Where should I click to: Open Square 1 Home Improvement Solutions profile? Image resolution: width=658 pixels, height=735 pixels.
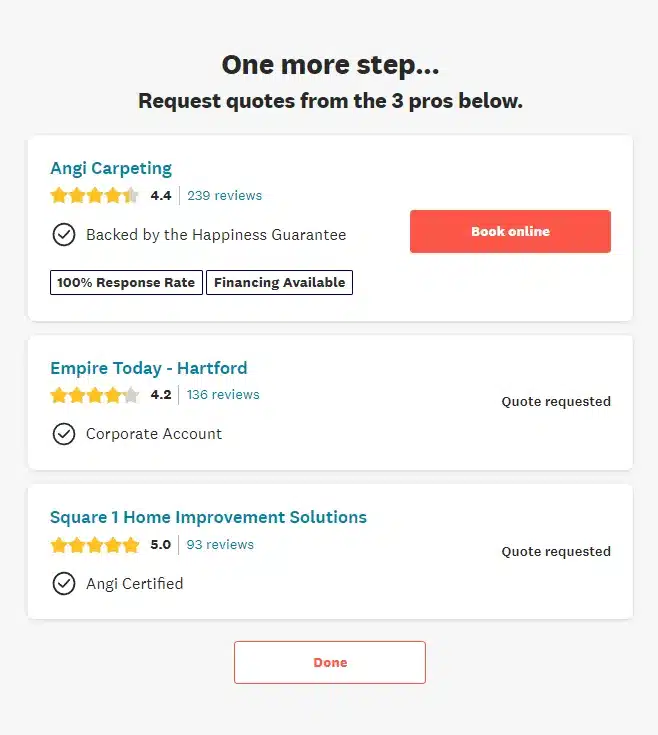coord(208,517)
